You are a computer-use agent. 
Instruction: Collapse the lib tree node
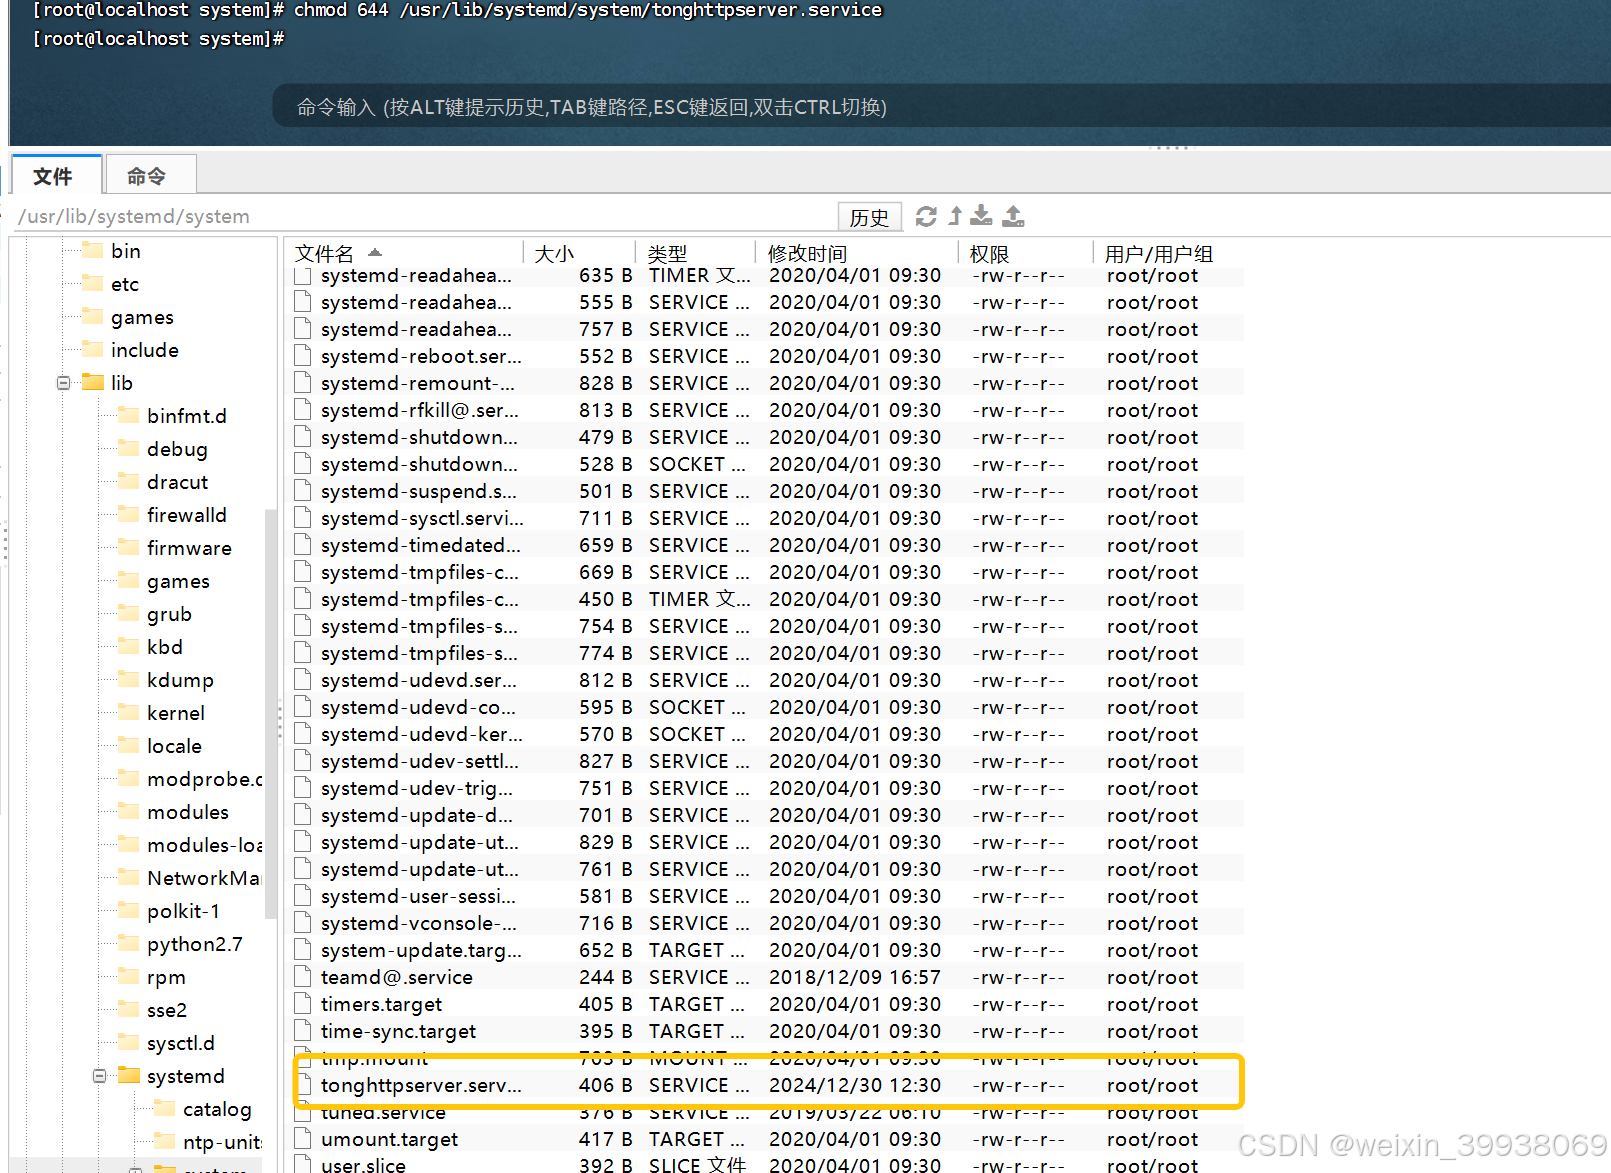[62, 382]
